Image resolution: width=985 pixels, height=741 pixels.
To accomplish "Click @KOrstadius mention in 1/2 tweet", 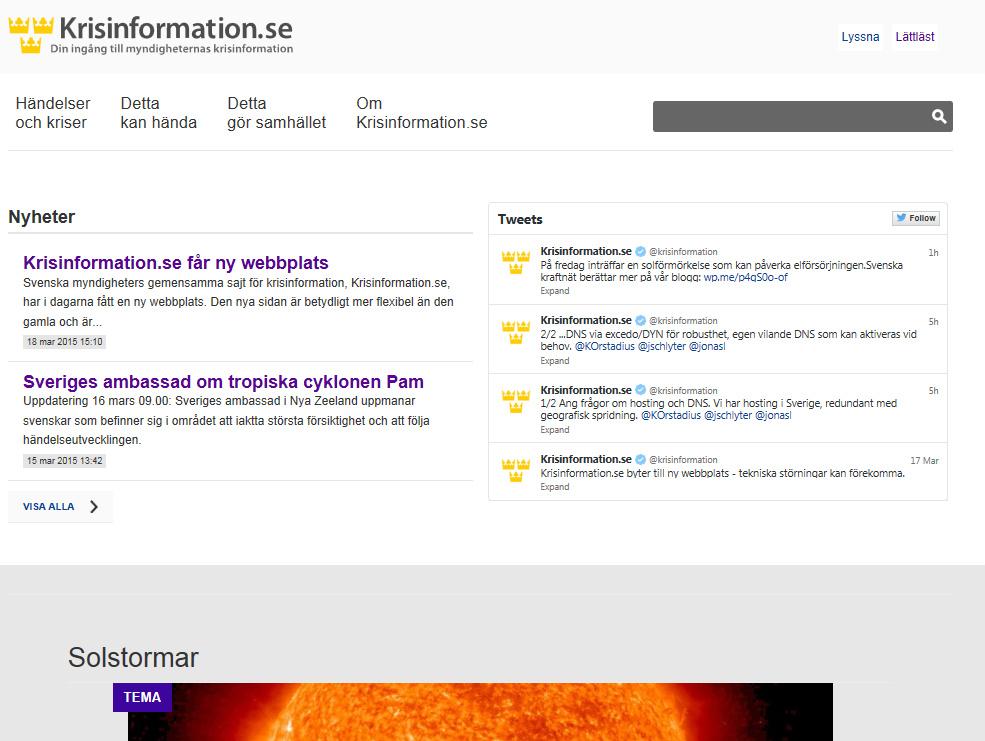I will point(671,415).
